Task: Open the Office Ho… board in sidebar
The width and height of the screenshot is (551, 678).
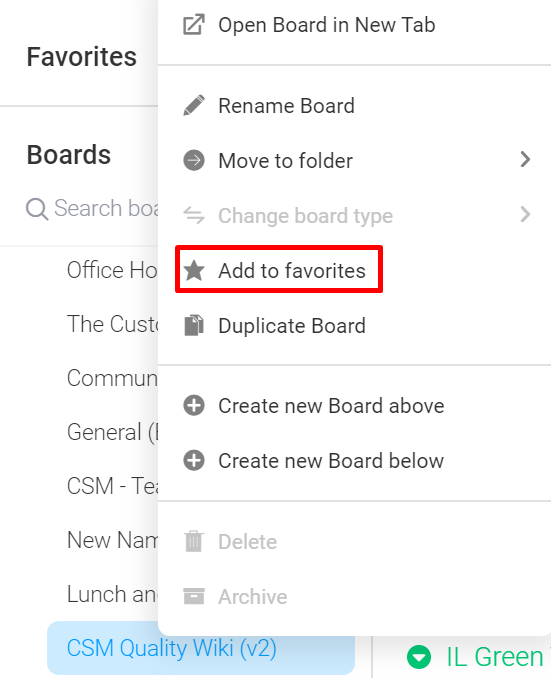Action: [112, 270]
